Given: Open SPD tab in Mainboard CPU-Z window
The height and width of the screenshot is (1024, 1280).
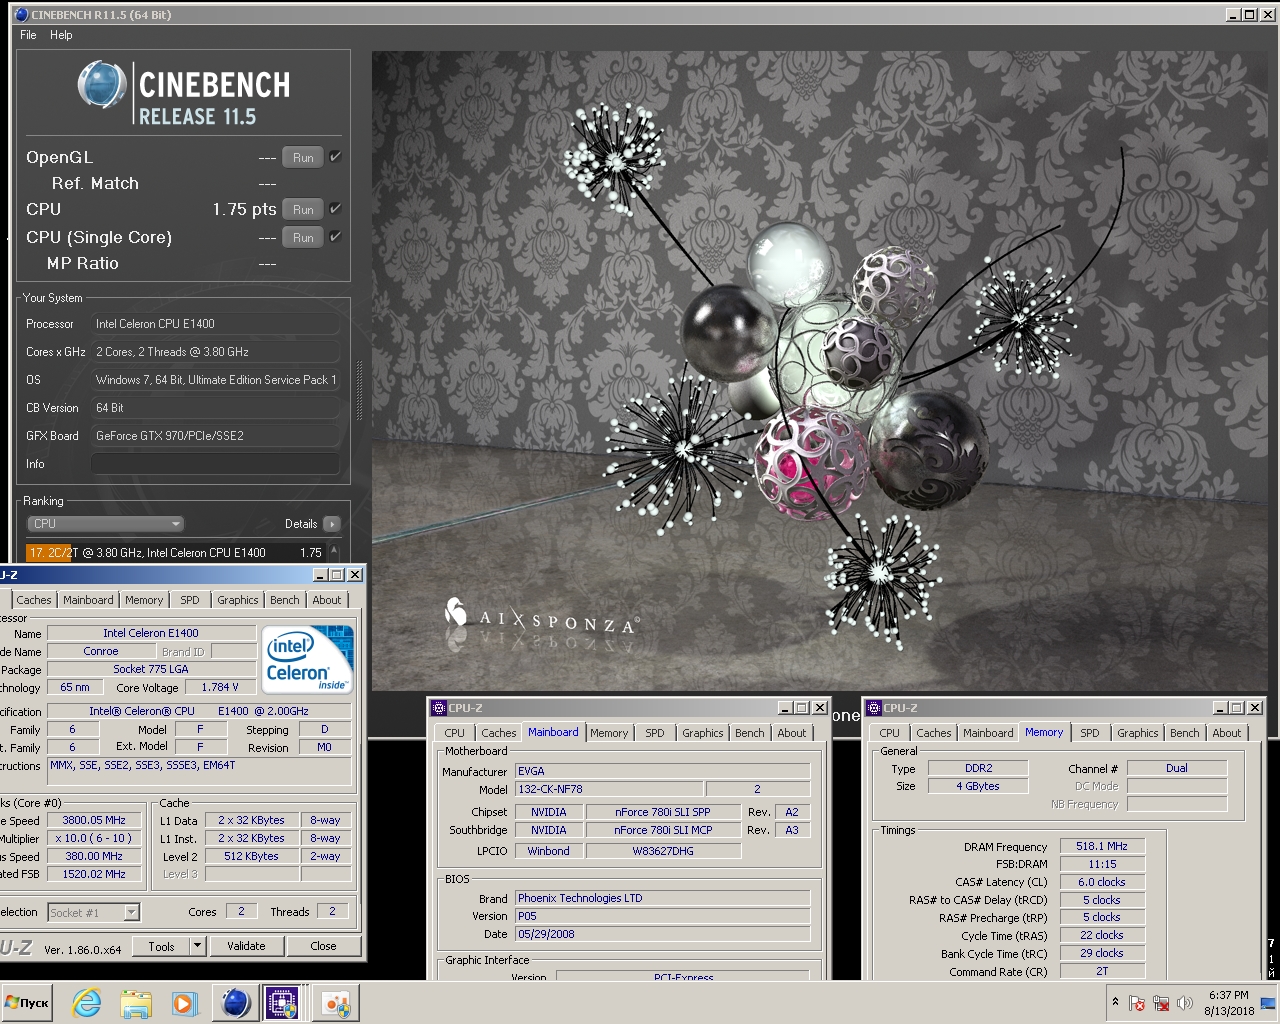Looking at the screenshot, I should [x=655, y=733].
